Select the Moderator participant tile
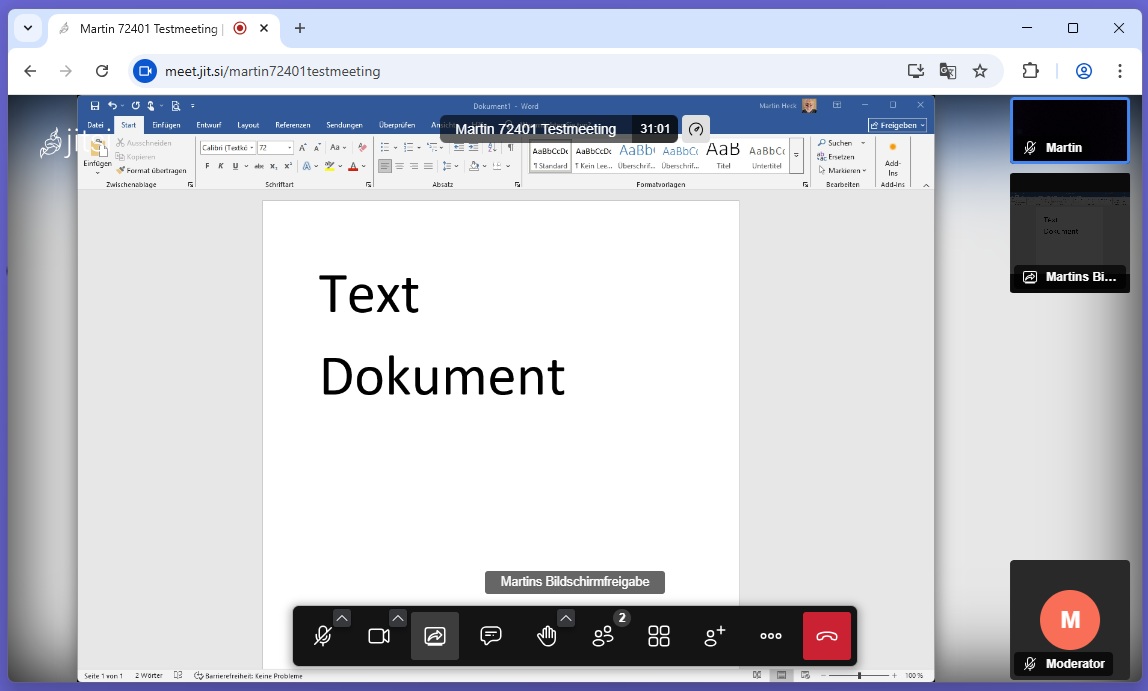The height and width of the screenshot is (691, 1148). point(1070,620)
